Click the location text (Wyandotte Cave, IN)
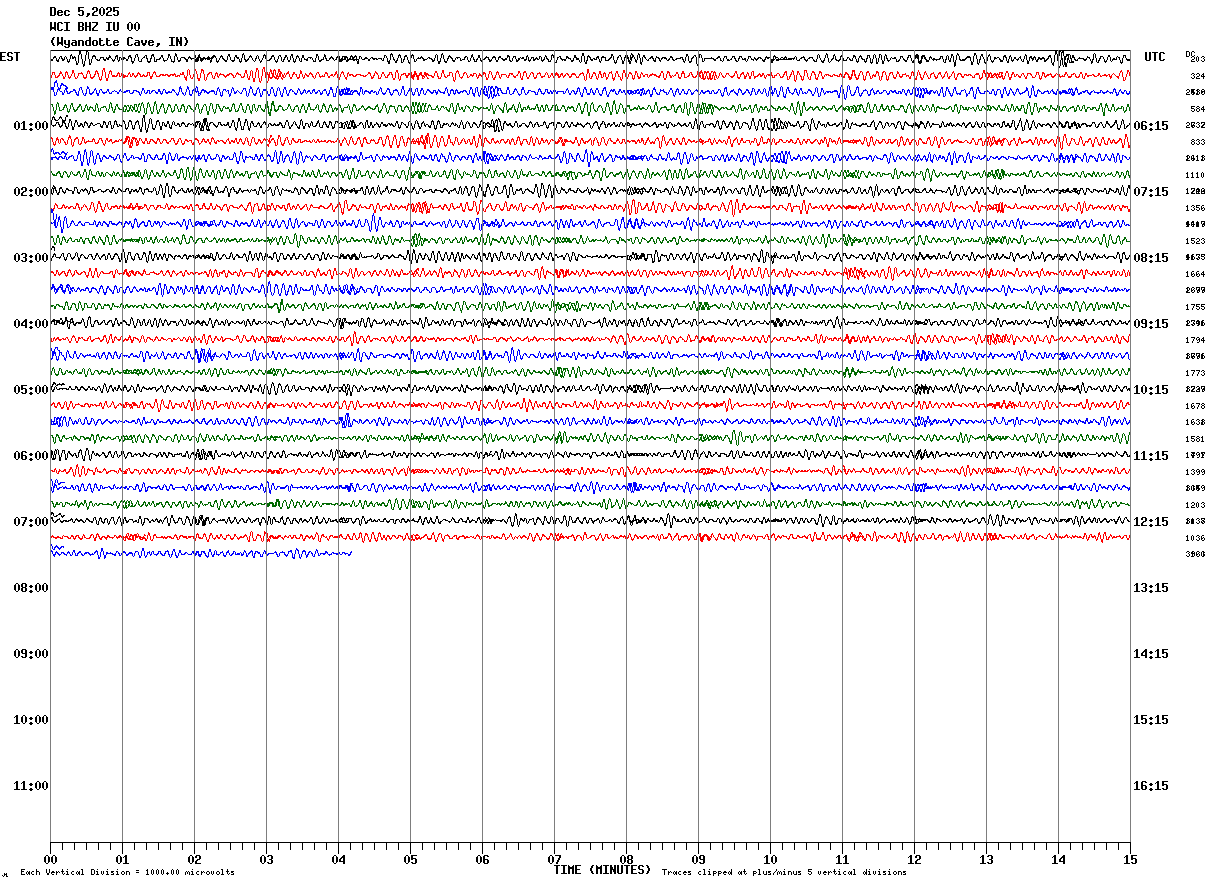This screenshot has width=1210, height=886. click(x=119, y=42)
